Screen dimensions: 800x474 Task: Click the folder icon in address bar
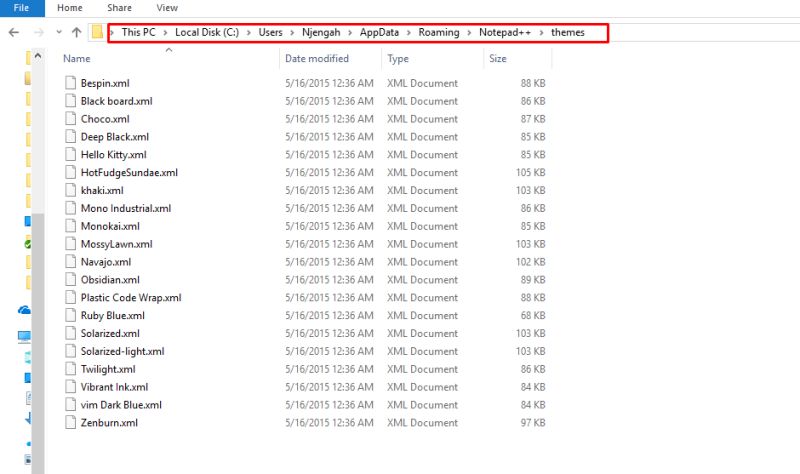(x=97, y=32)
